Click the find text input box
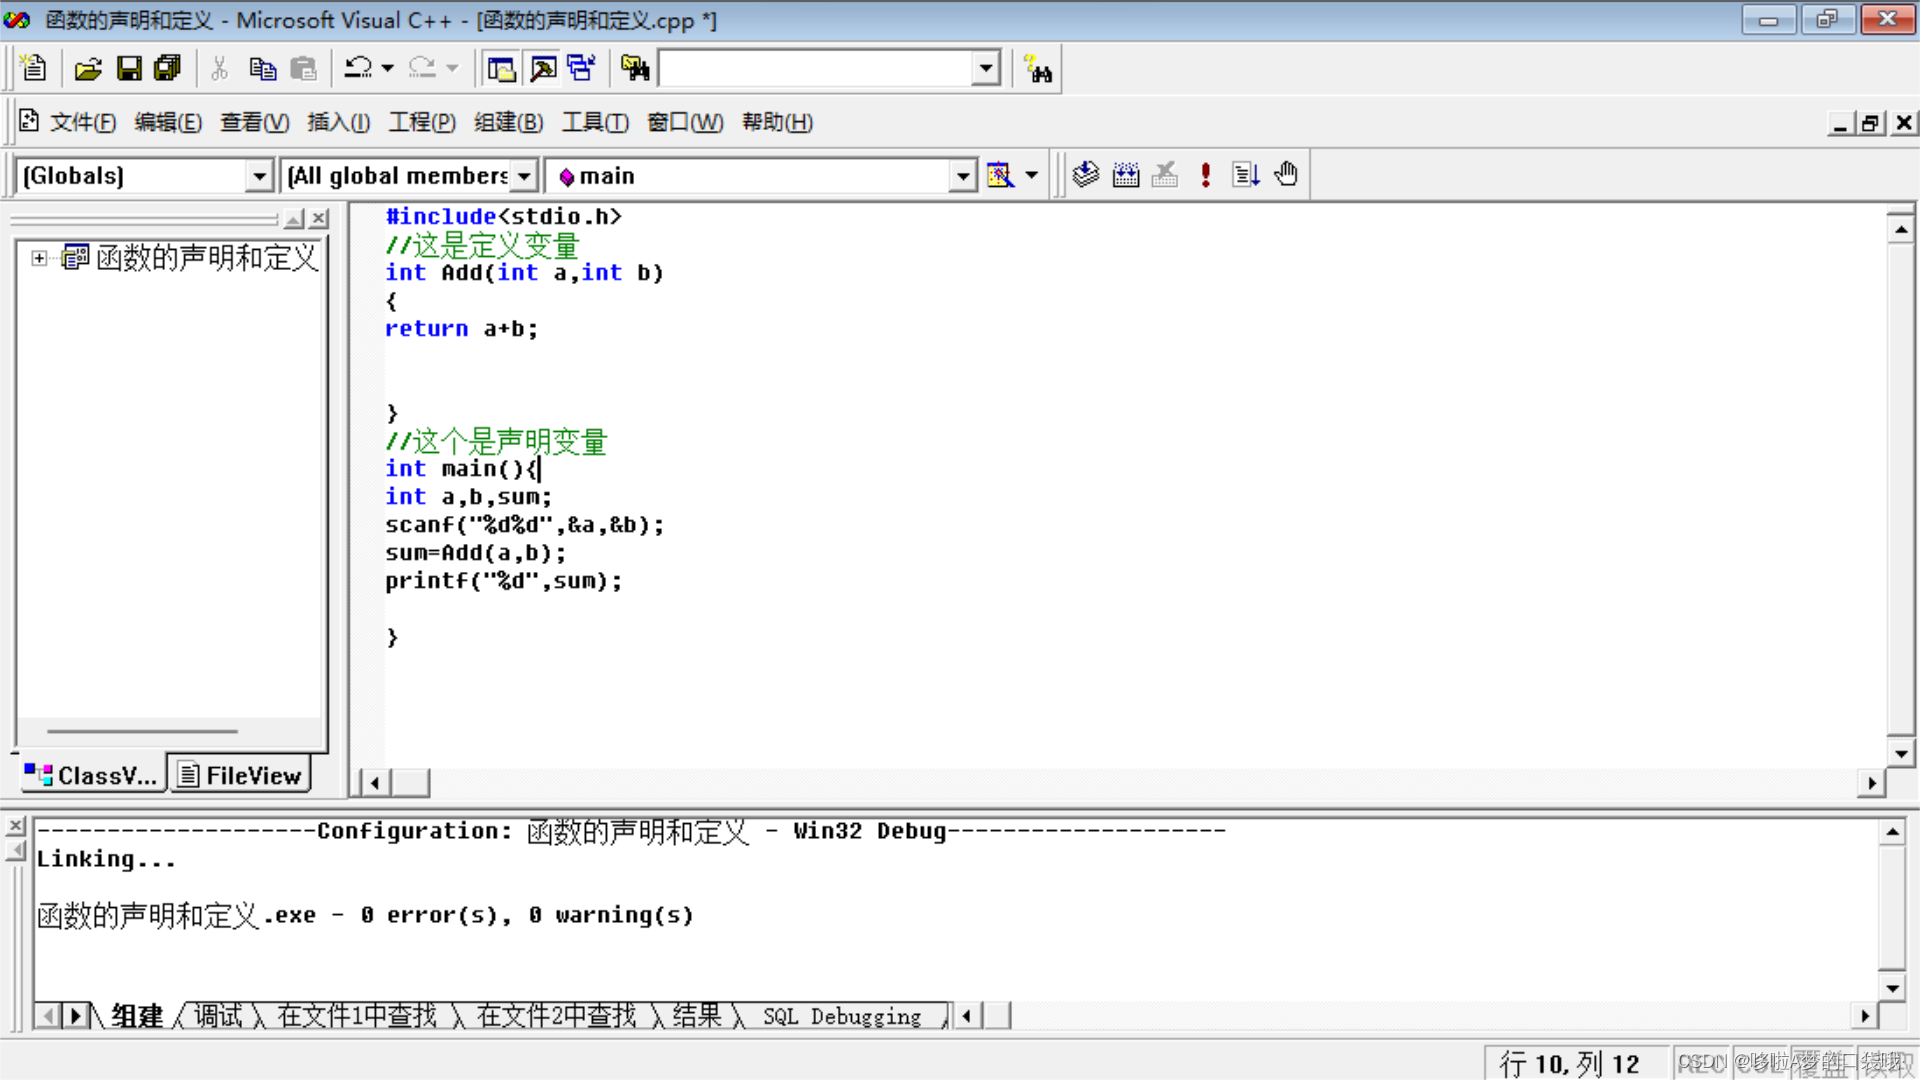The image size is (1920, 1080). 815,68
